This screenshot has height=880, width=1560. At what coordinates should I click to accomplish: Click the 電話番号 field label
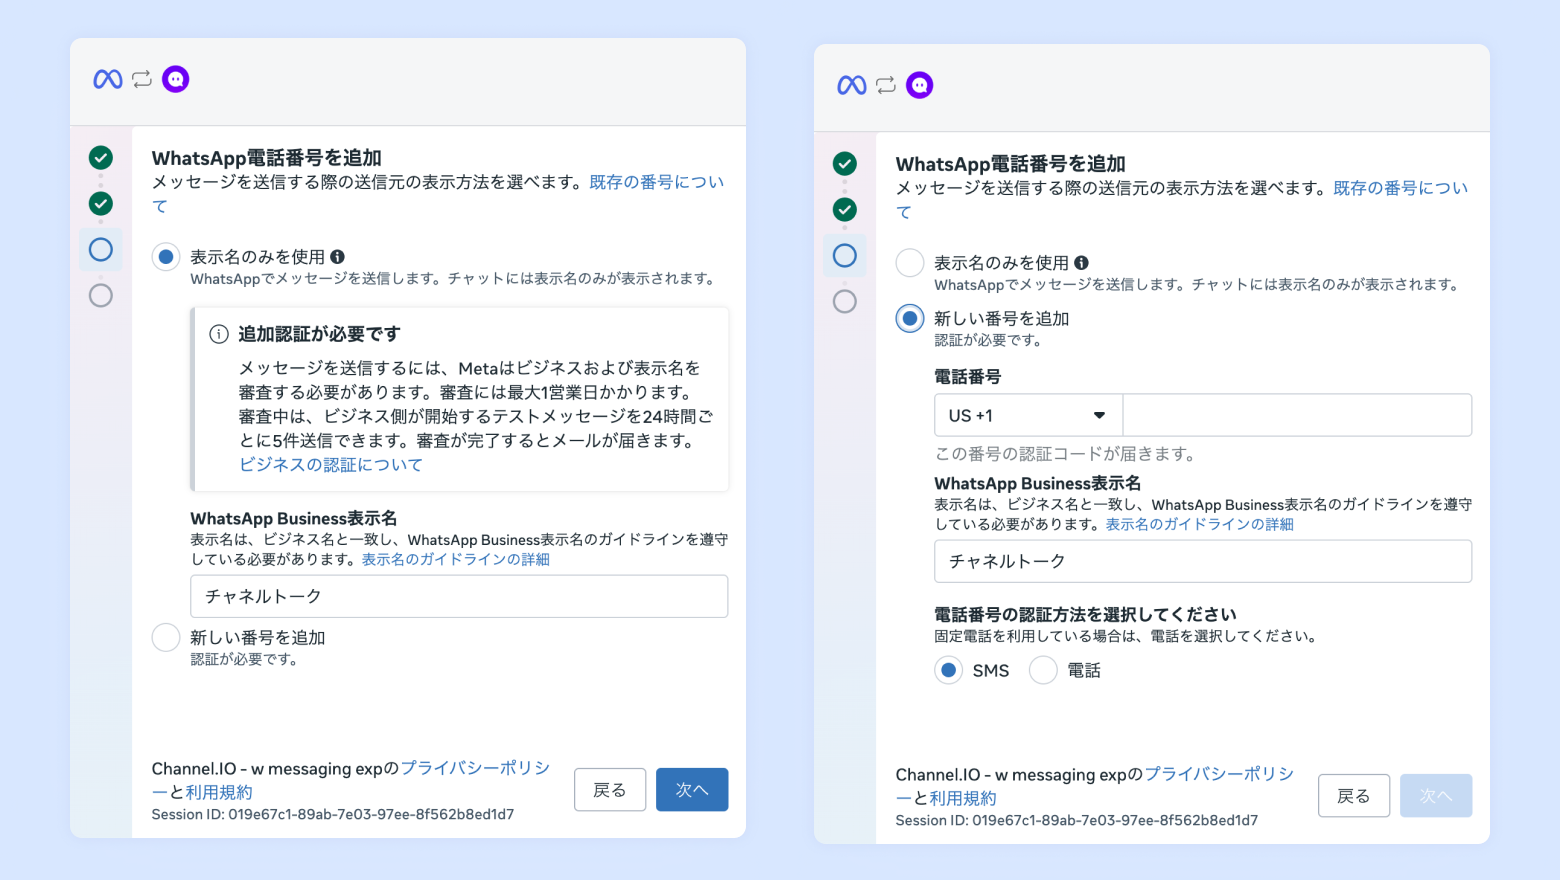point(968,377)
